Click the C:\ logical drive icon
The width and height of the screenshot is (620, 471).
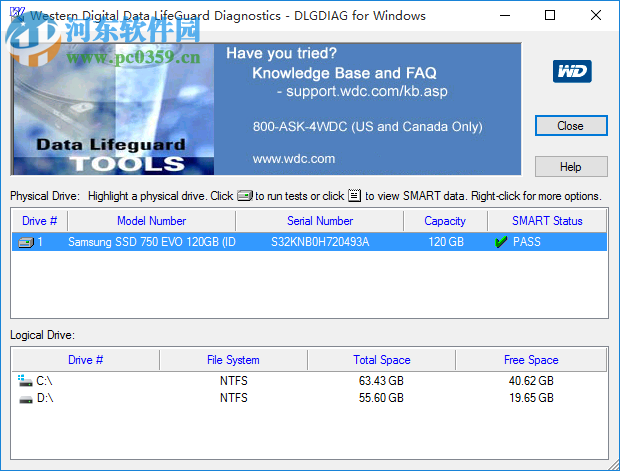pos(25,381)
